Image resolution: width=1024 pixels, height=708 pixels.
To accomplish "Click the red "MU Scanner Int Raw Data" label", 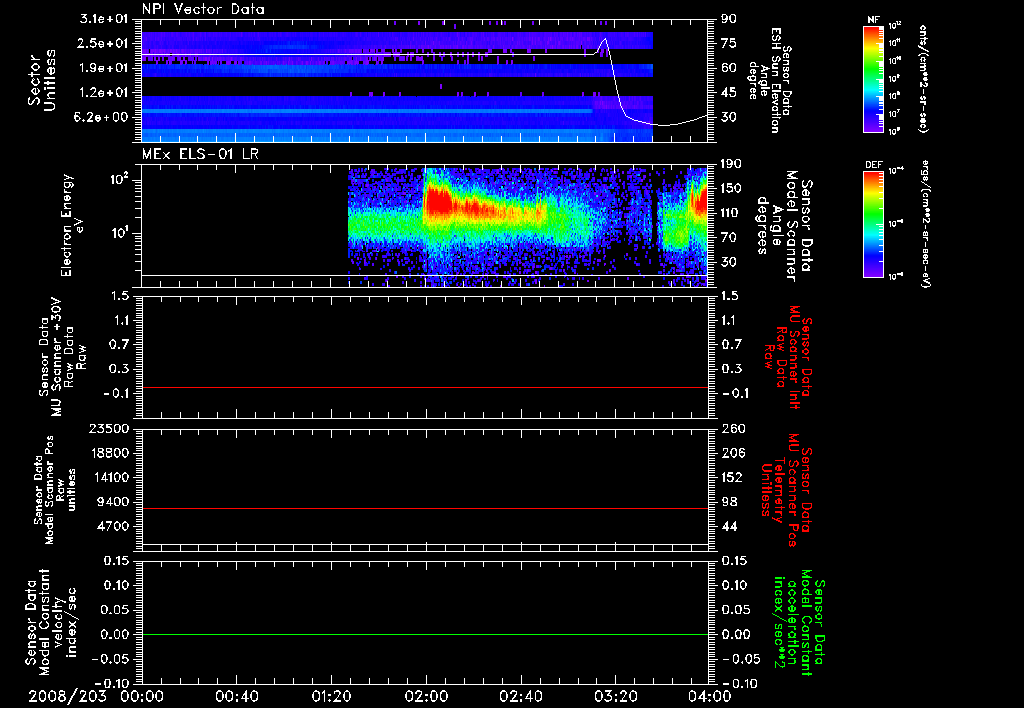I will [x=788, y=357].
